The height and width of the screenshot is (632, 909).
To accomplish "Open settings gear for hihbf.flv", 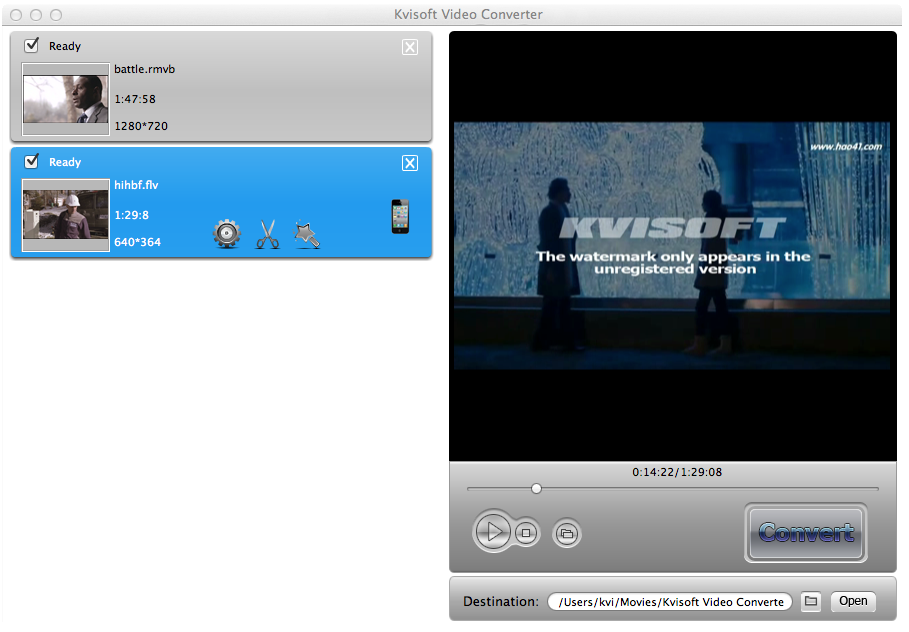I will tap(227, 234).
